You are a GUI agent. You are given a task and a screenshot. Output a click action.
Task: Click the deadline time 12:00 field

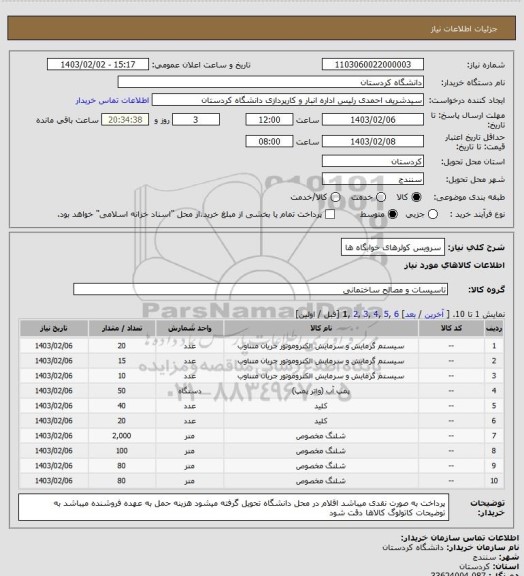pyautogui.click(x=269, y=120)
